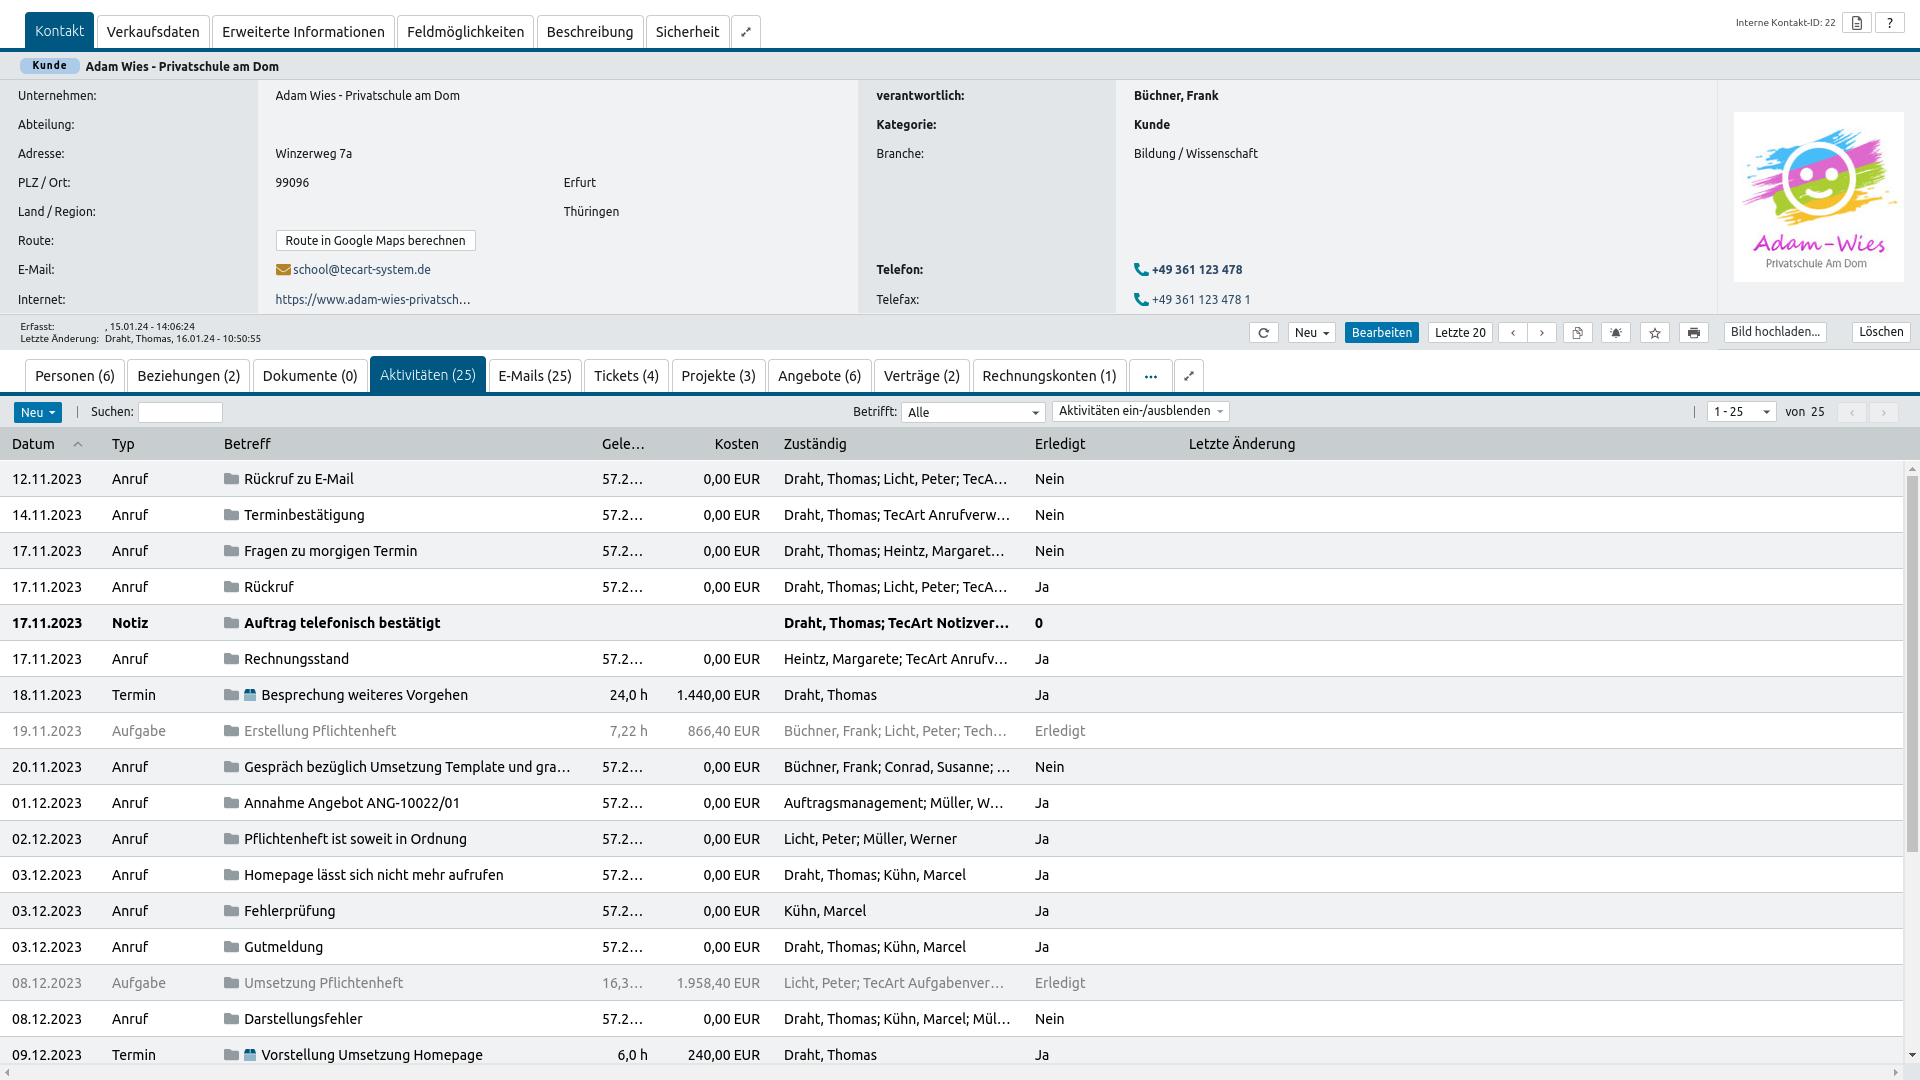Expand 'Aktivitäten ein-/ausblenden' dropdown
Viewport: 1920px width, 1080px height.
(x=1140, y=411)
